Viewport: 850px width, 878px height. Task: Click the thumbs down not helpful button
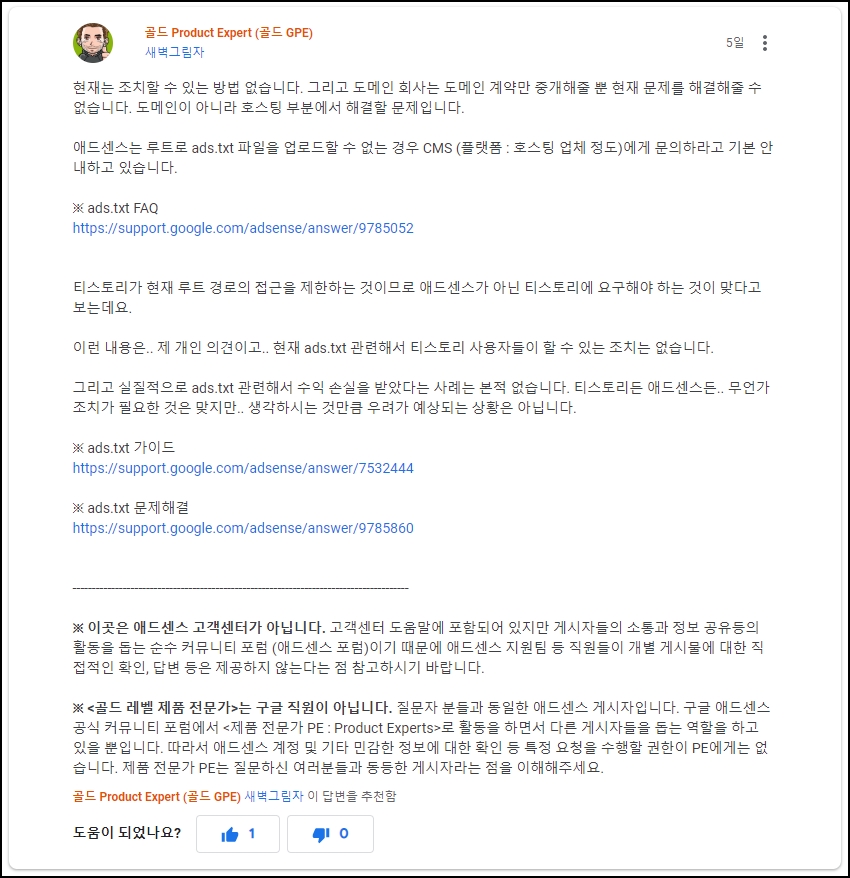pyautogui.click(x=330, y=834)
